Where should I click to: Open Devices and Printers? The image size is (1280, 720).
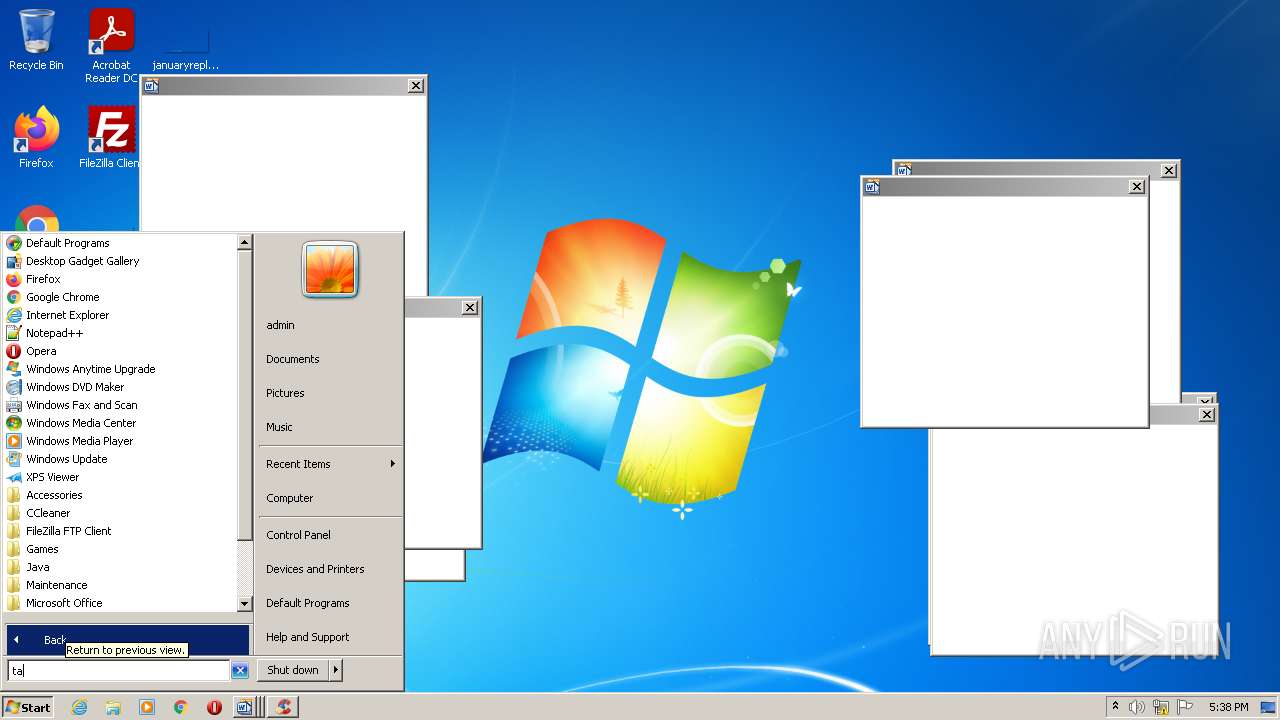click(x=315, y=569)
